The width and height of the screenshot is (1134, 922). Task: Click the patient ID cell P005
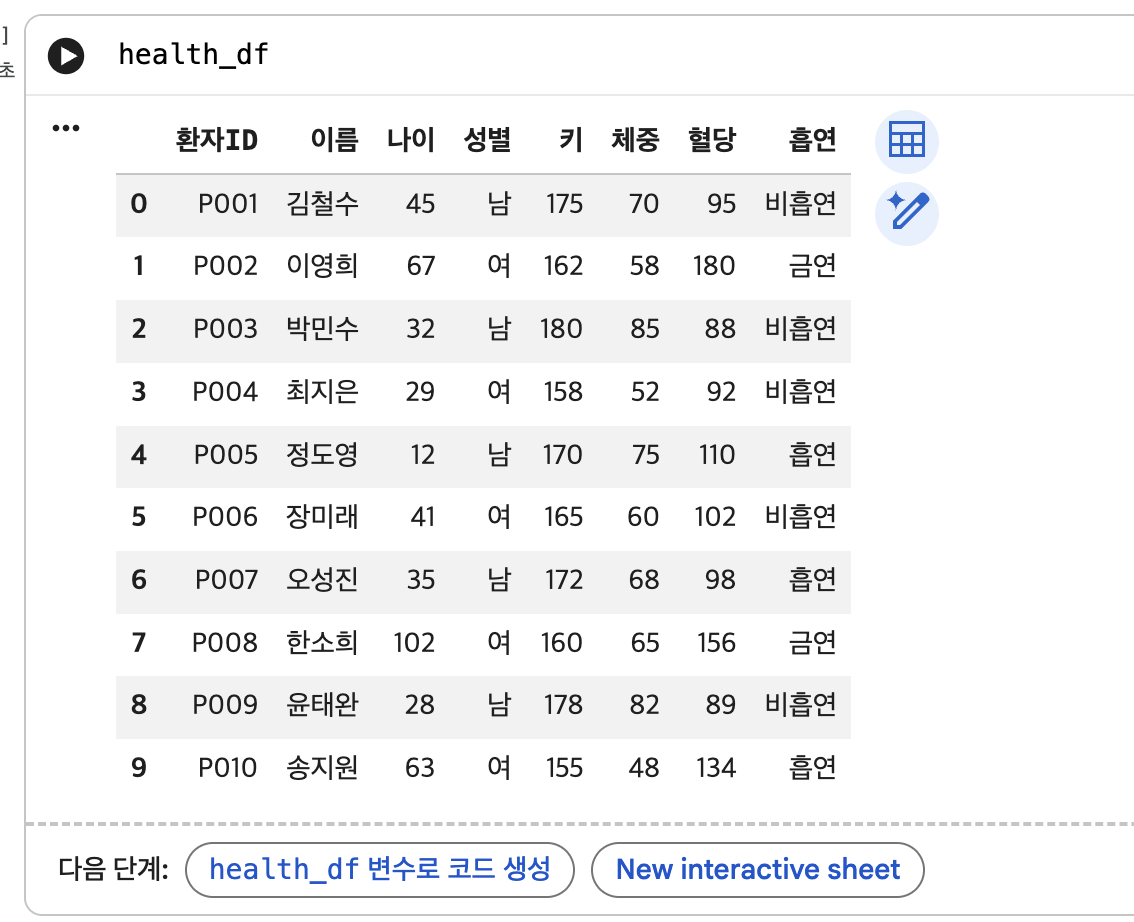click(226, 455)
